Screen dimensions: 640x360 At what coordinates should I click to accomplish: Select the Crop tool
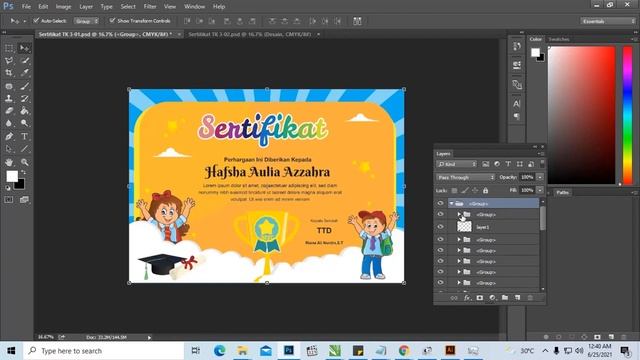tap(9, 73)
